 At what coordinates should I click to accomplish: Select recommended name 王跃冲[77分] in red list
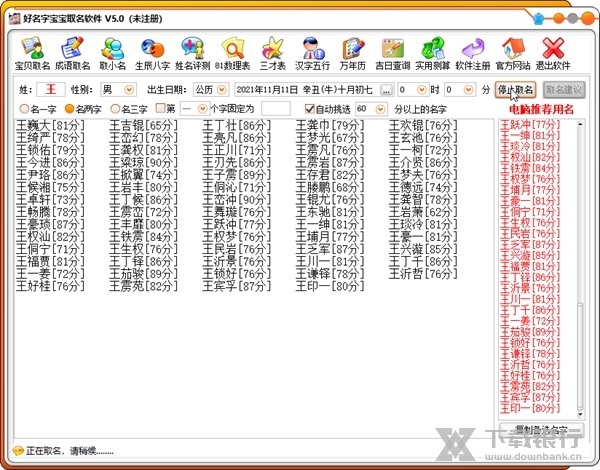[x=530, y=125]
